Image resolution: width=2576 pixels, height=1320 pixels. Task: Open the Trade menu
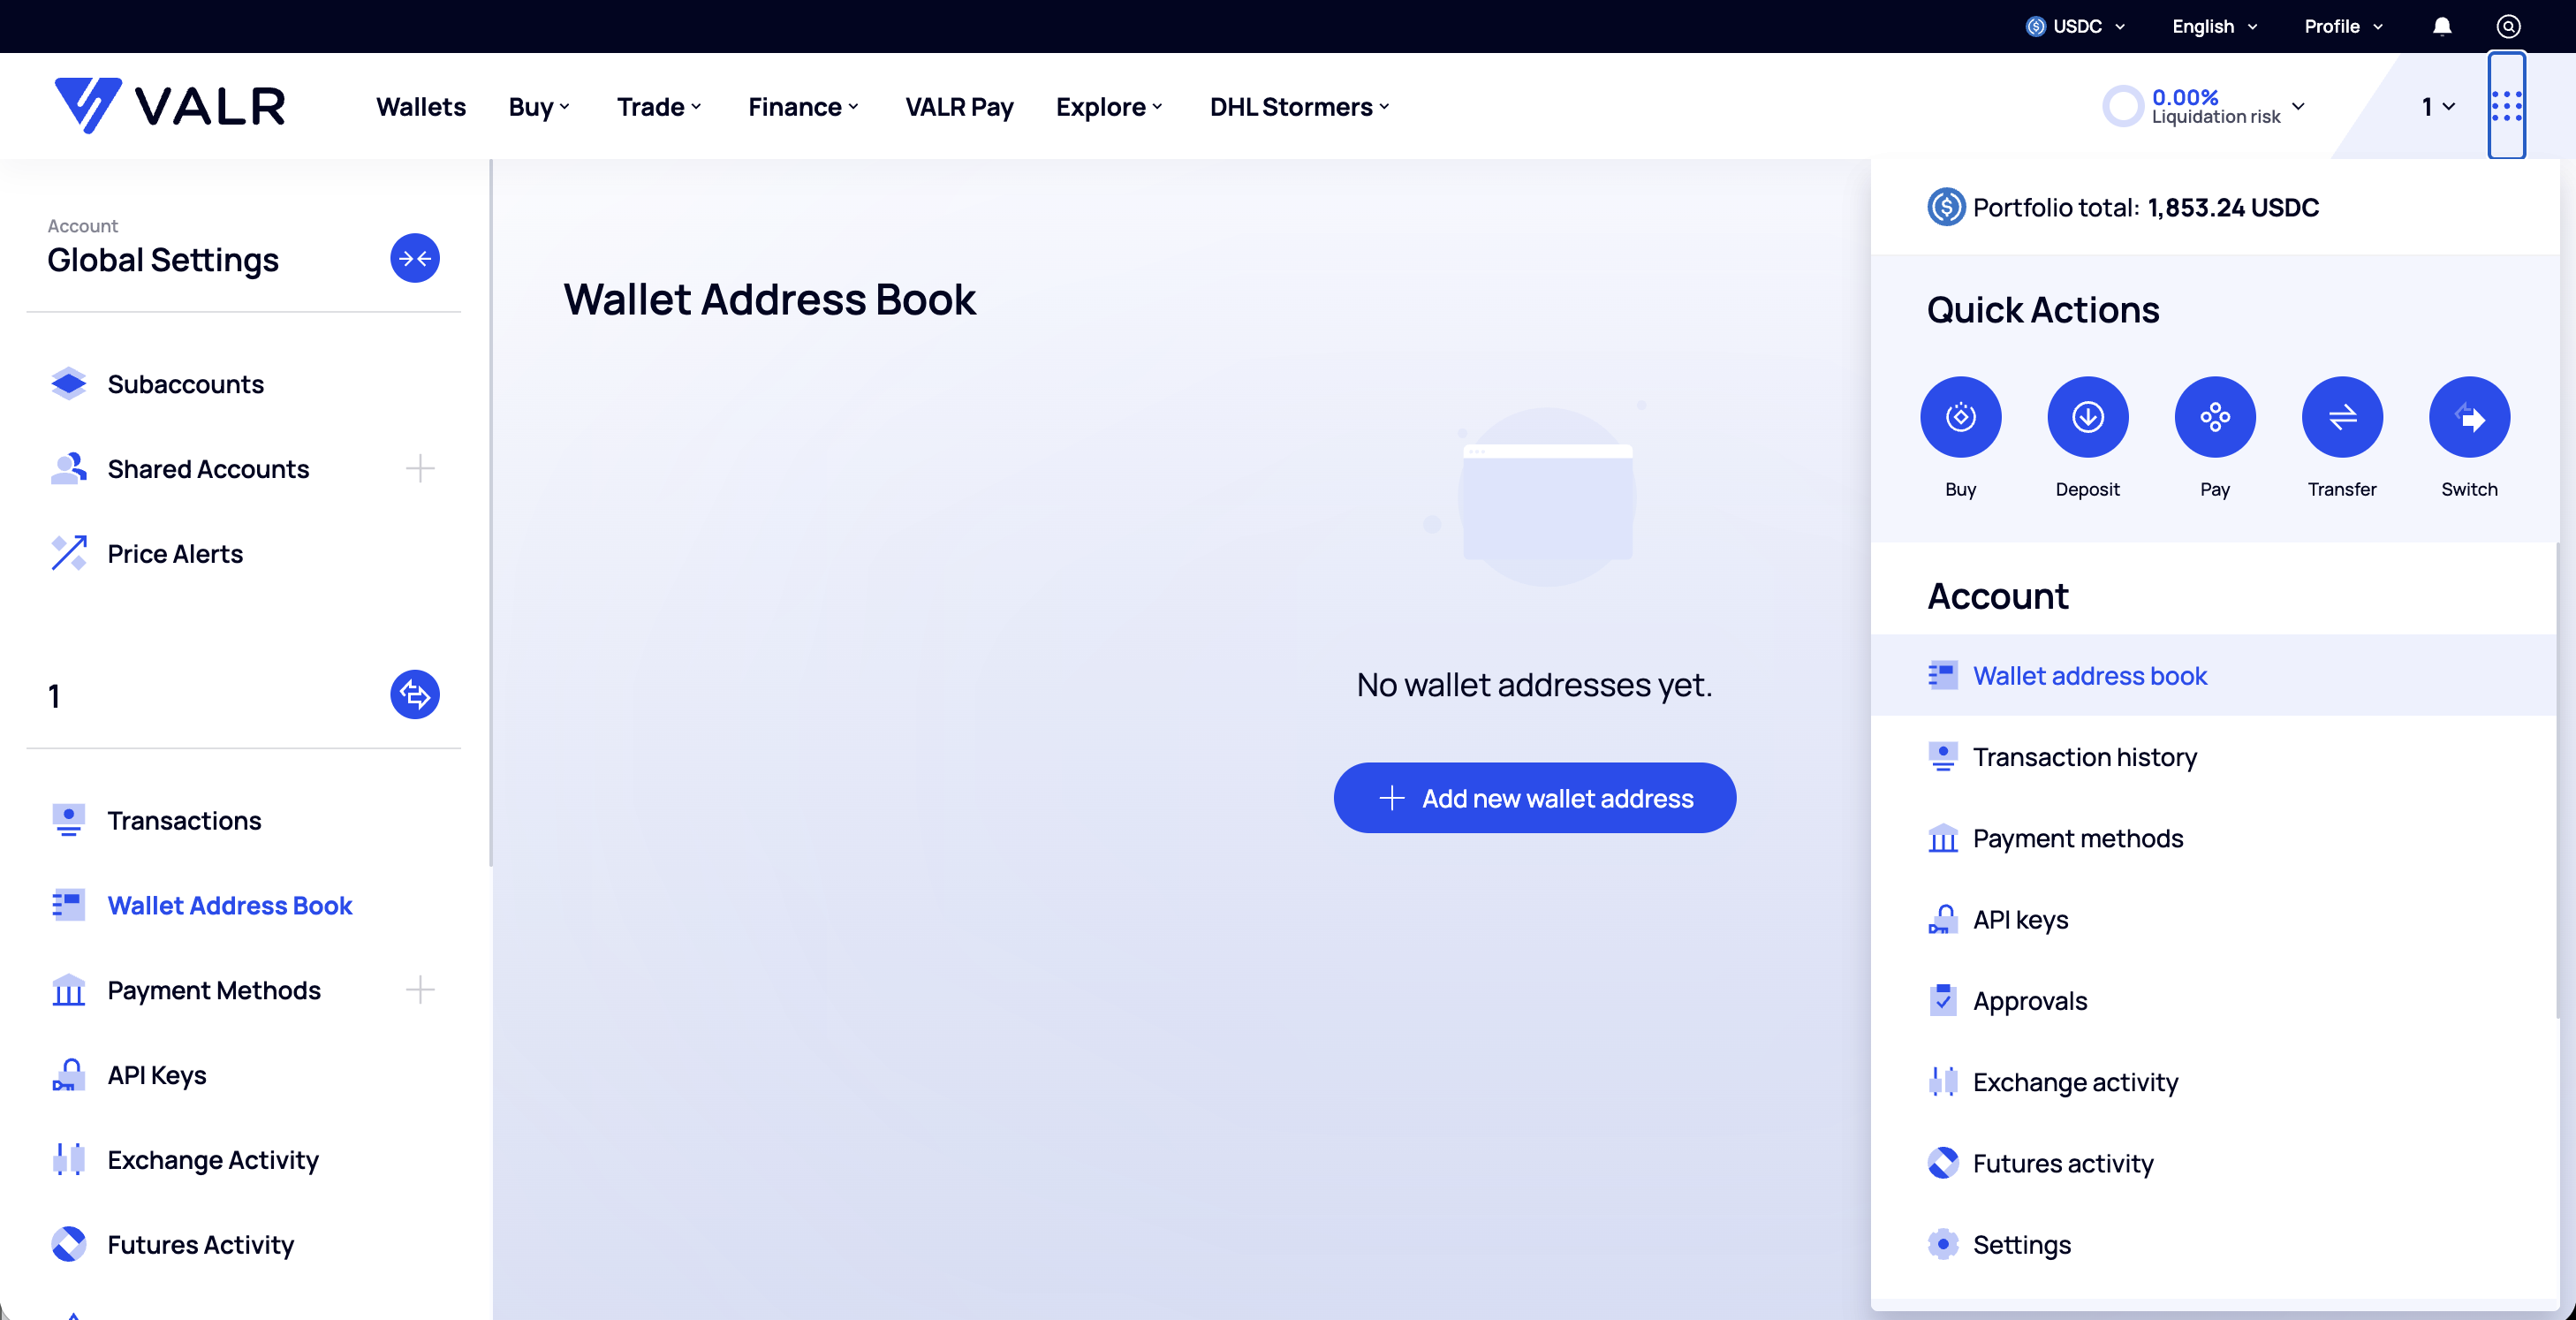(659, 106)
